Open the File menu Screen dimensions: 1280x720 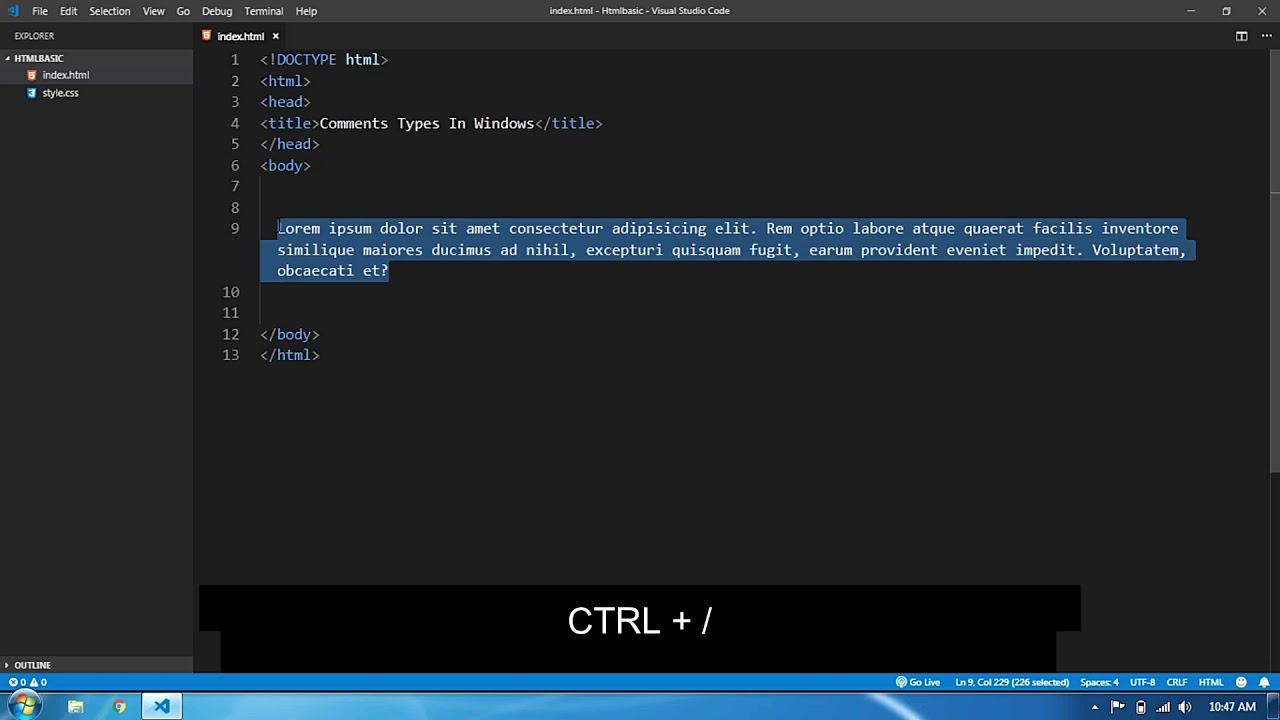(40, 11)
